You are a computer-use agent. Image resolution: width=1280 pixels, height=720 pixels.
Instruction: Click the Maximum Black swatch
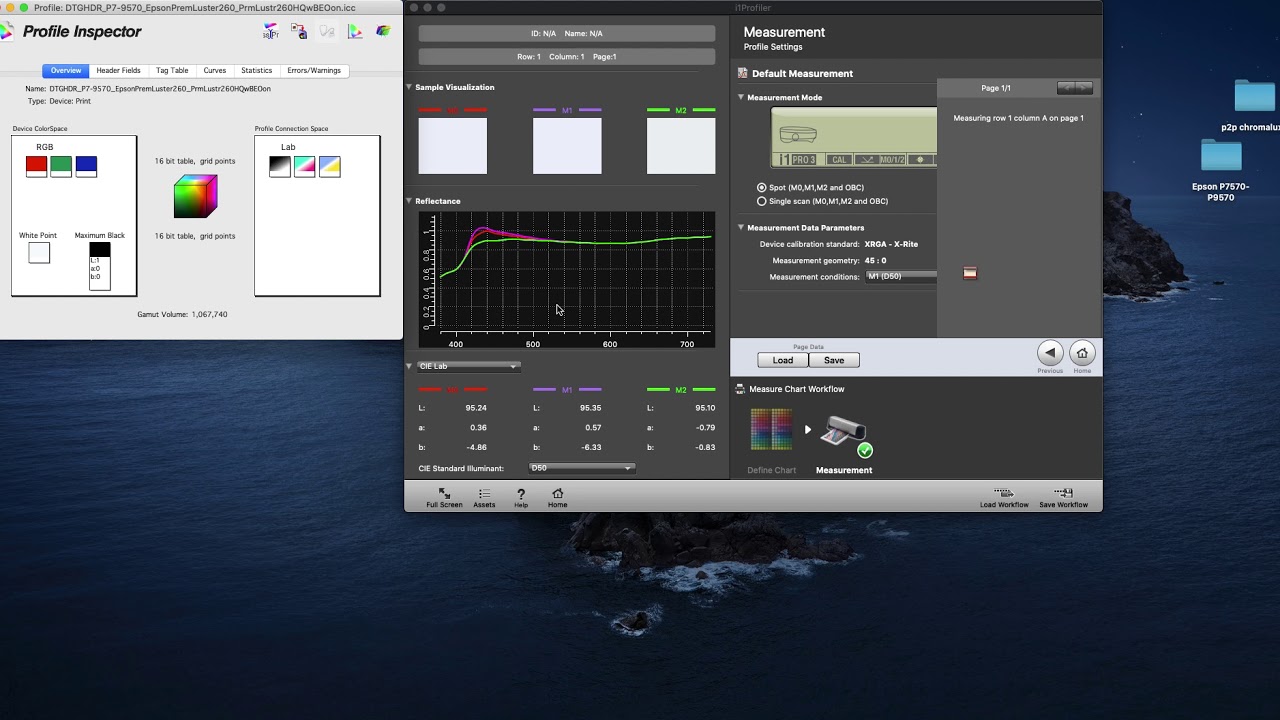pos(100,266)
